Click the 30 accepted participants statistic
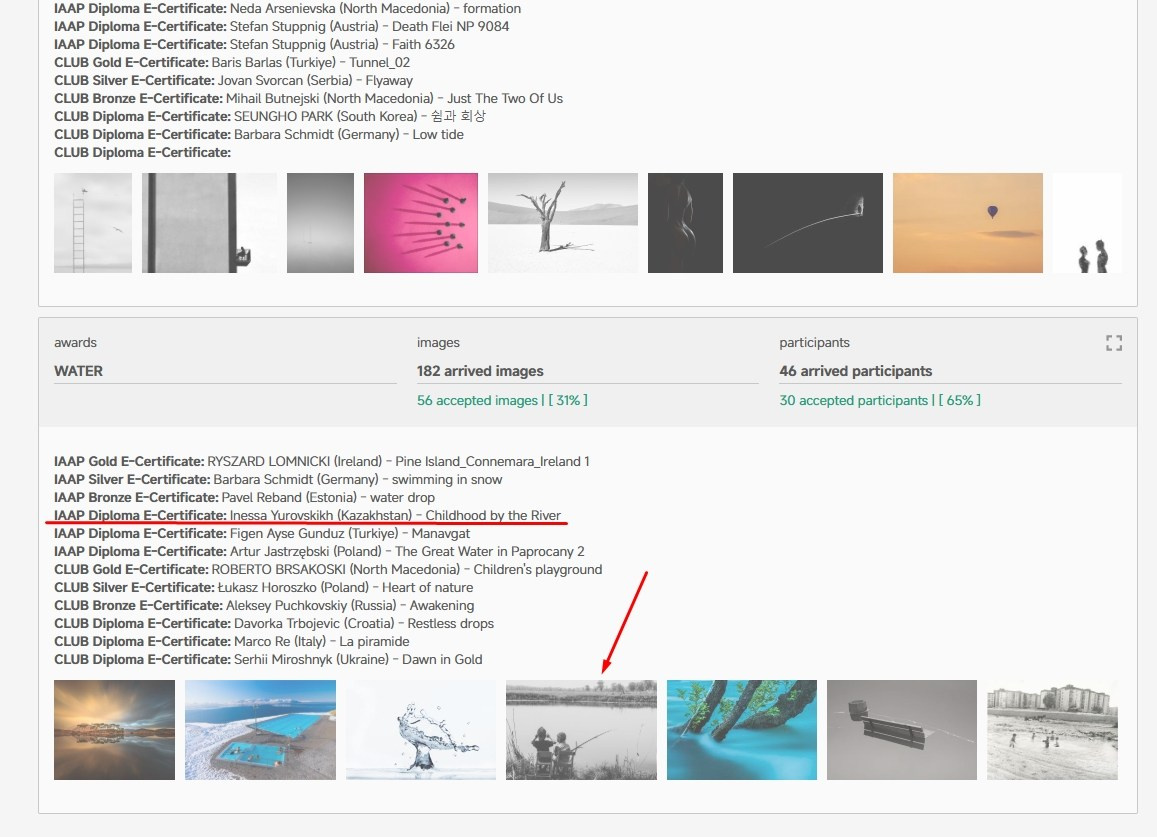 click(880, 400)
